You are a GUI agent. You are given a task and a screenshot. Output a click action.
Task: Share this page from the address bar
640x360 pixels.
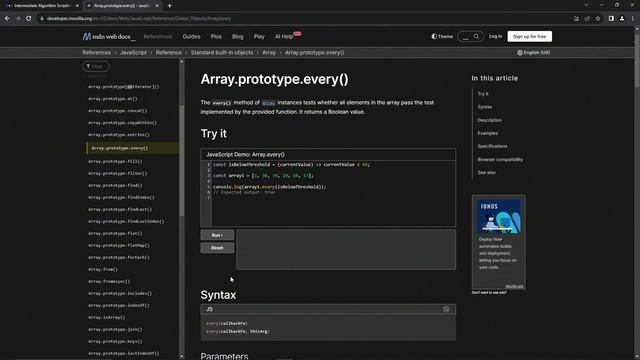coord(587,18)
